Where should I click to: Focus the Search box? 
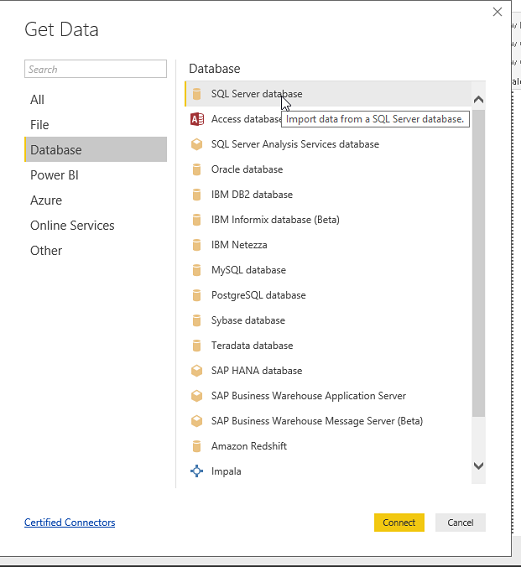[95, 69]
